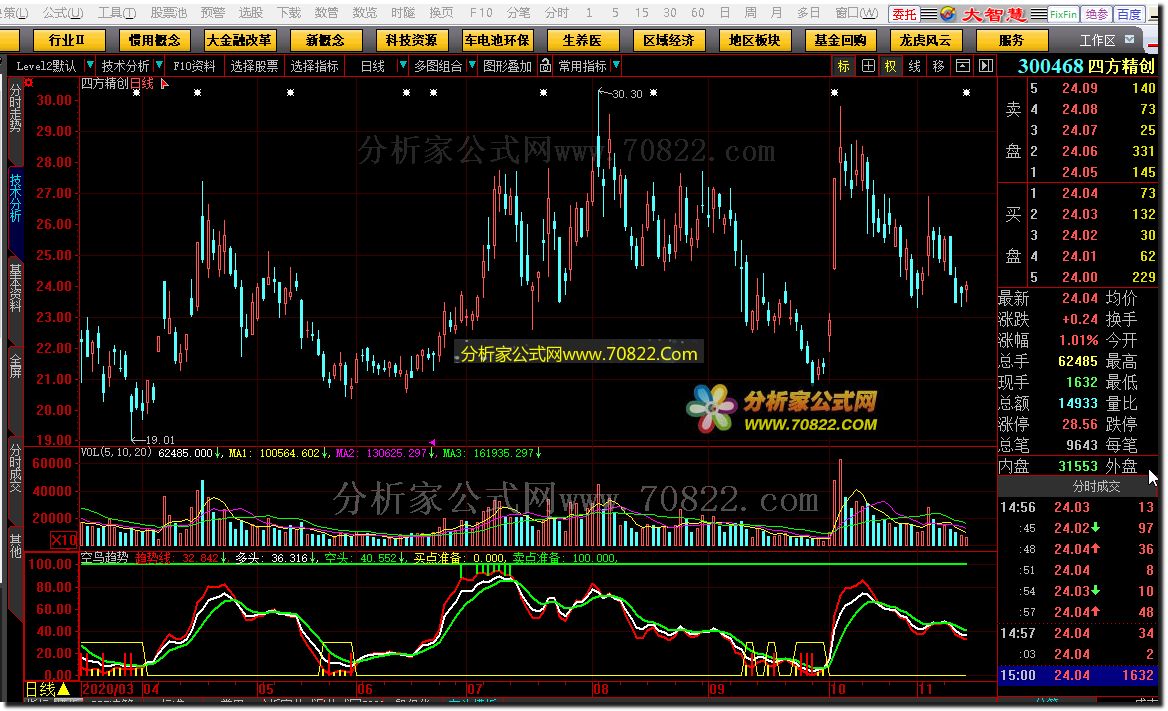Expand the 多图组合 dropdown arrow
Image resolution: width=1168 pixels, height=711 pixels.
[472, 66]
